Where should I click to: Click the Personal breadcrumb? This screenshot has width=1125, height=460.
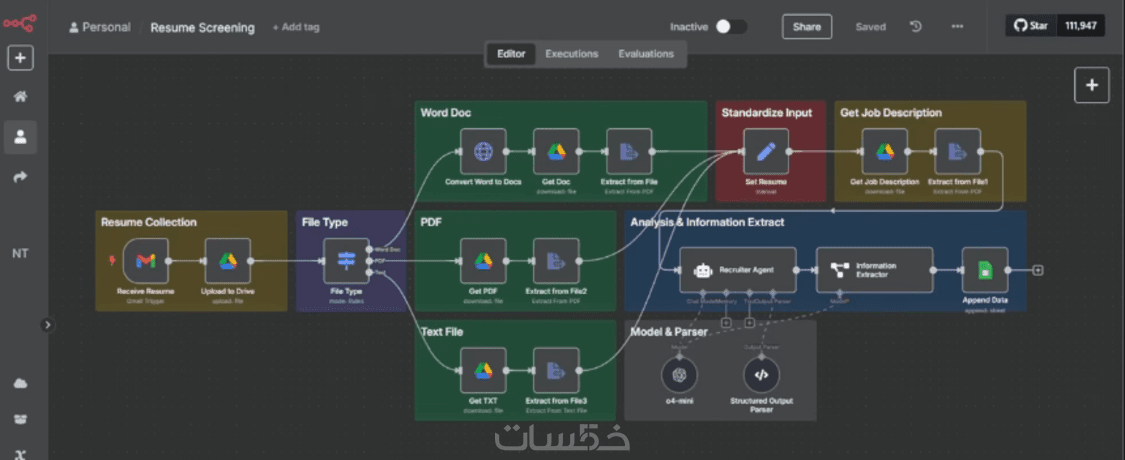(x=100, y=27)
